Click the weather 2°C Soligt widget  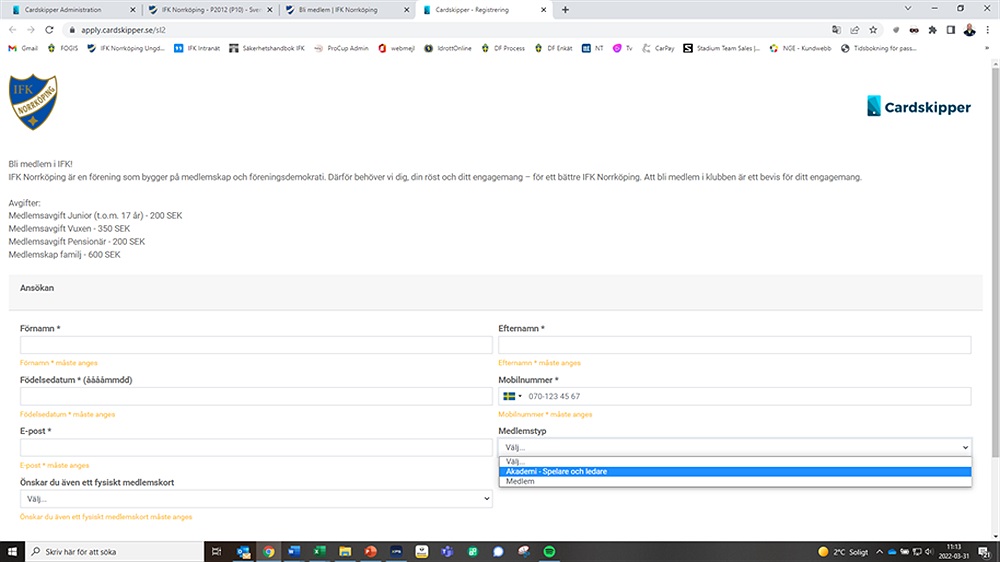click(x=843, y=552)
